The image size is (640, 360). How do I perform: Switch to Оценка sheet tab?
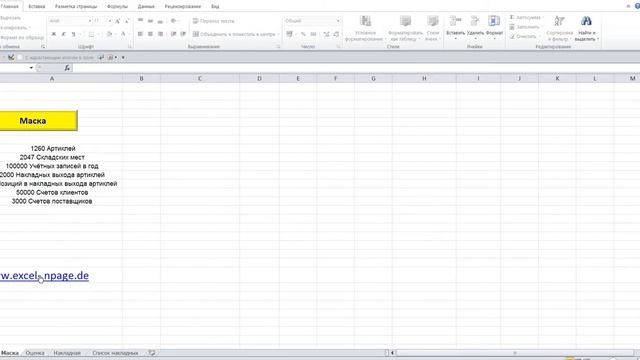(35, 353)
